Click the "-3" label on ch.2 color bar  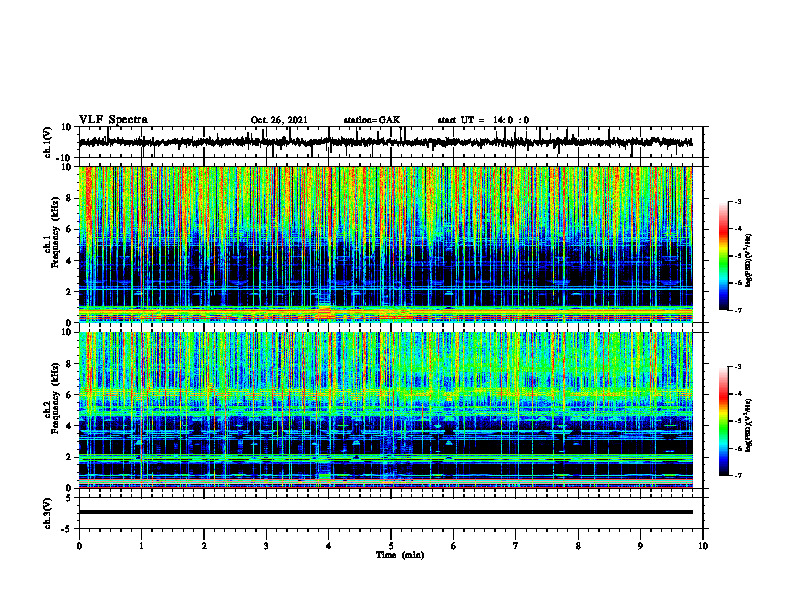(x=738, y=367)
